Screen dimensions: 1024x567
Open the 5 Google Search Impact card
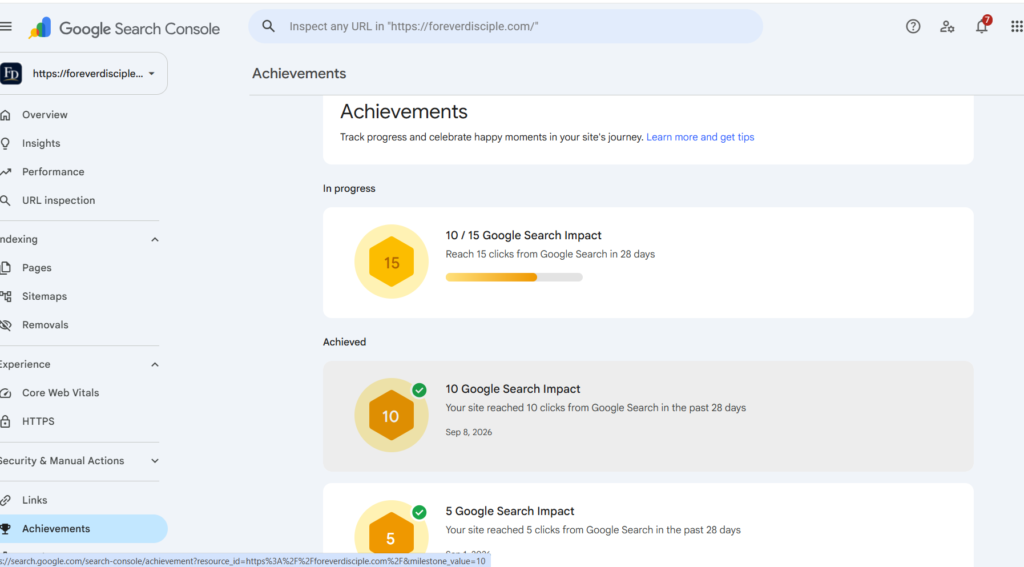pos(648,525)
